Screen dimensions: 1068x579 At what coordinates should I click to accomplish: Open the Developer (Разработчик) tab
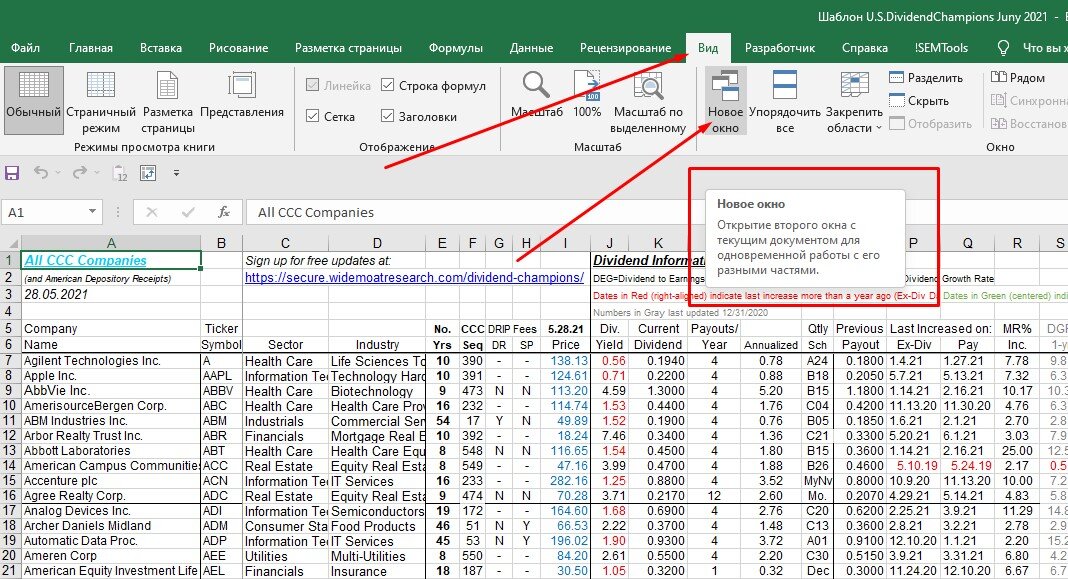[x=780, y=48]
